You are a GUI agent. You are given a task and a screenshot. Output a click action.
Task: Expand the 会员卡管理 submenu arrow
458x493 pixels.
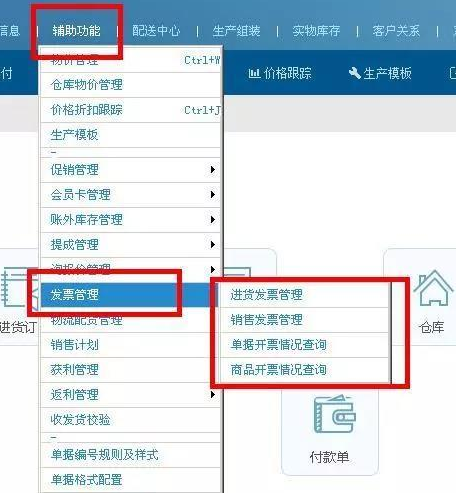pos(213,195)
